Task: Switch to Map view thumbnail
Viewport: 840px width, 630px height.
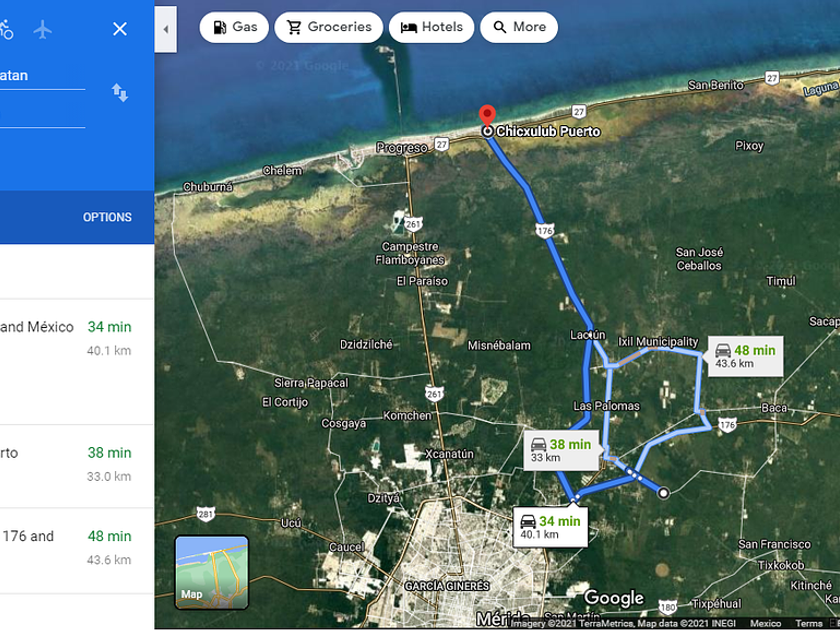Action: (x=212, y=572)
